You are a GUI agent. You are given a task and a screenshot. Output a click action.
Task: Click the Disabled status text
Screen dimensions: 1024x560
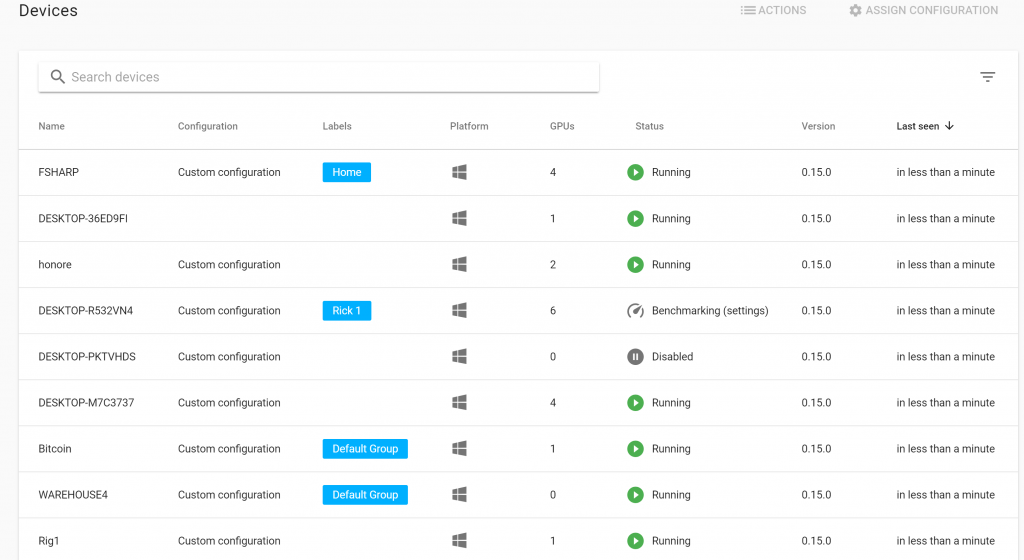click(x=673, y=356)
